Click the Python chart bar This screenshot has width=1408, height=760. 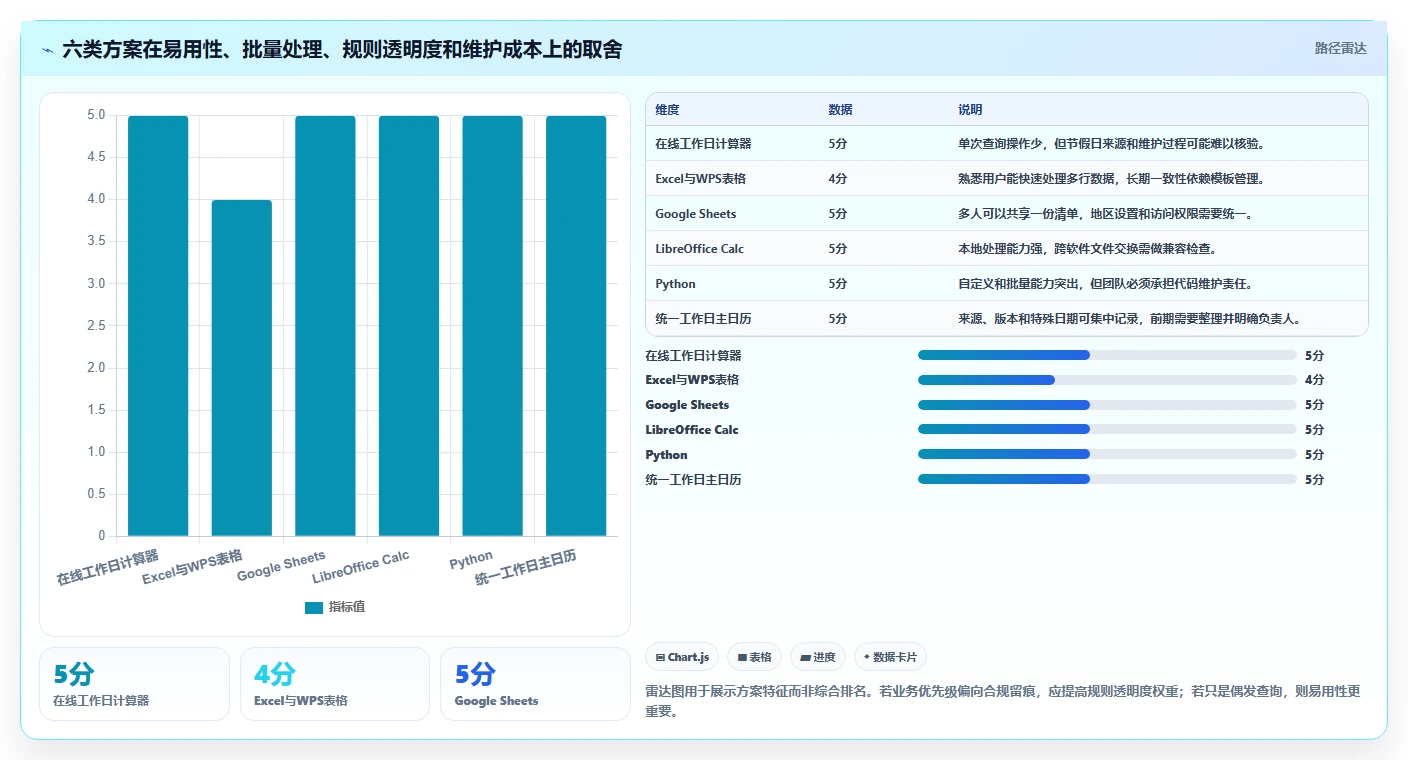pyautogui.click(x=492, y=326)
